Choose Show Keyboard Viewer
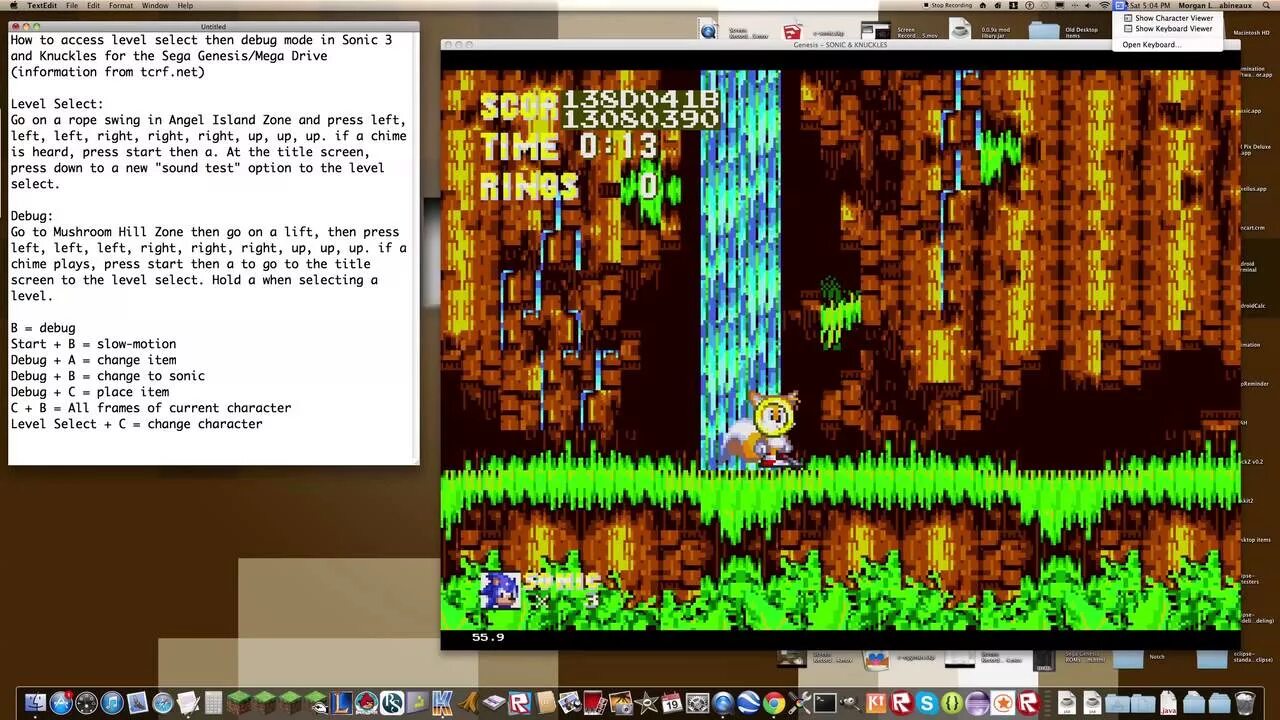 [1168, 29]
